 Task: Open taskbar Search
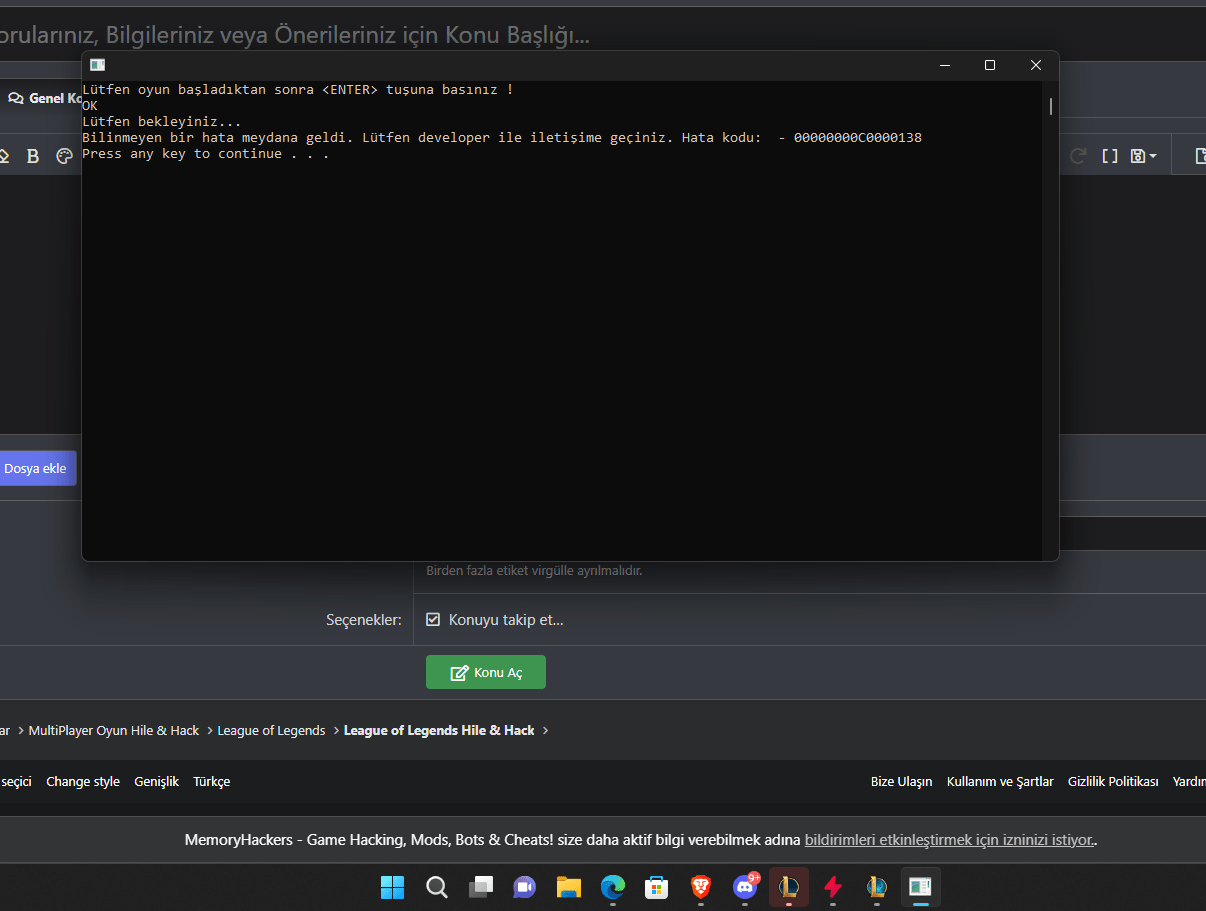pyautogui.click(x=437, y=887)
